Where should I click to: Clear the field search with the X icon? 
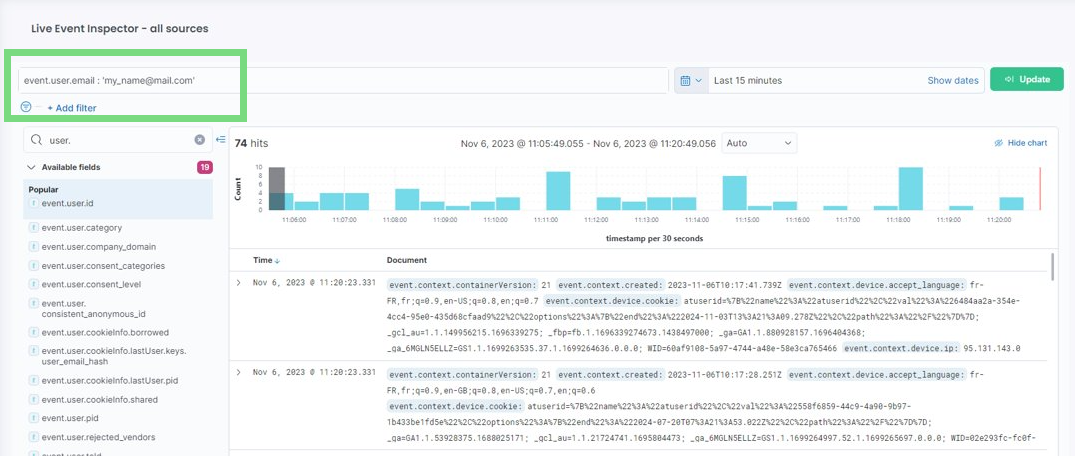point(199,141)
